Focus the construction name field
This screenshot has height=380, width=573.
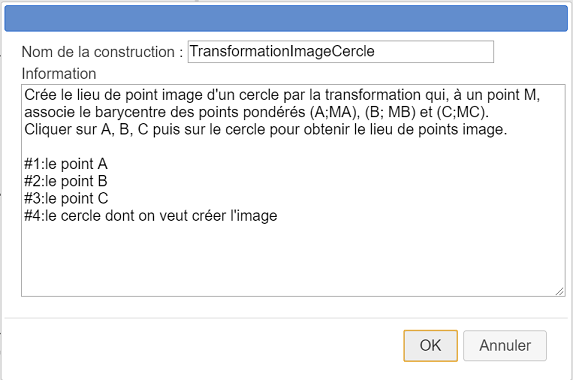(341, 52)
